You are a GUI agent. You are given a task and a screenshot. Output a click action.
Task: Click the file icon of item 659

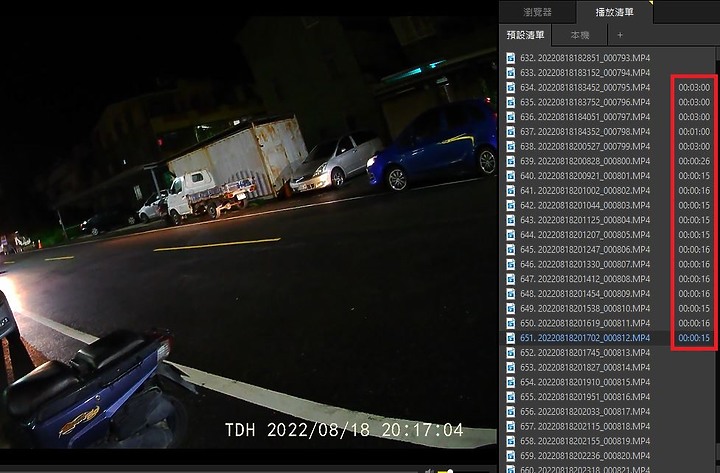pos(510,456)
